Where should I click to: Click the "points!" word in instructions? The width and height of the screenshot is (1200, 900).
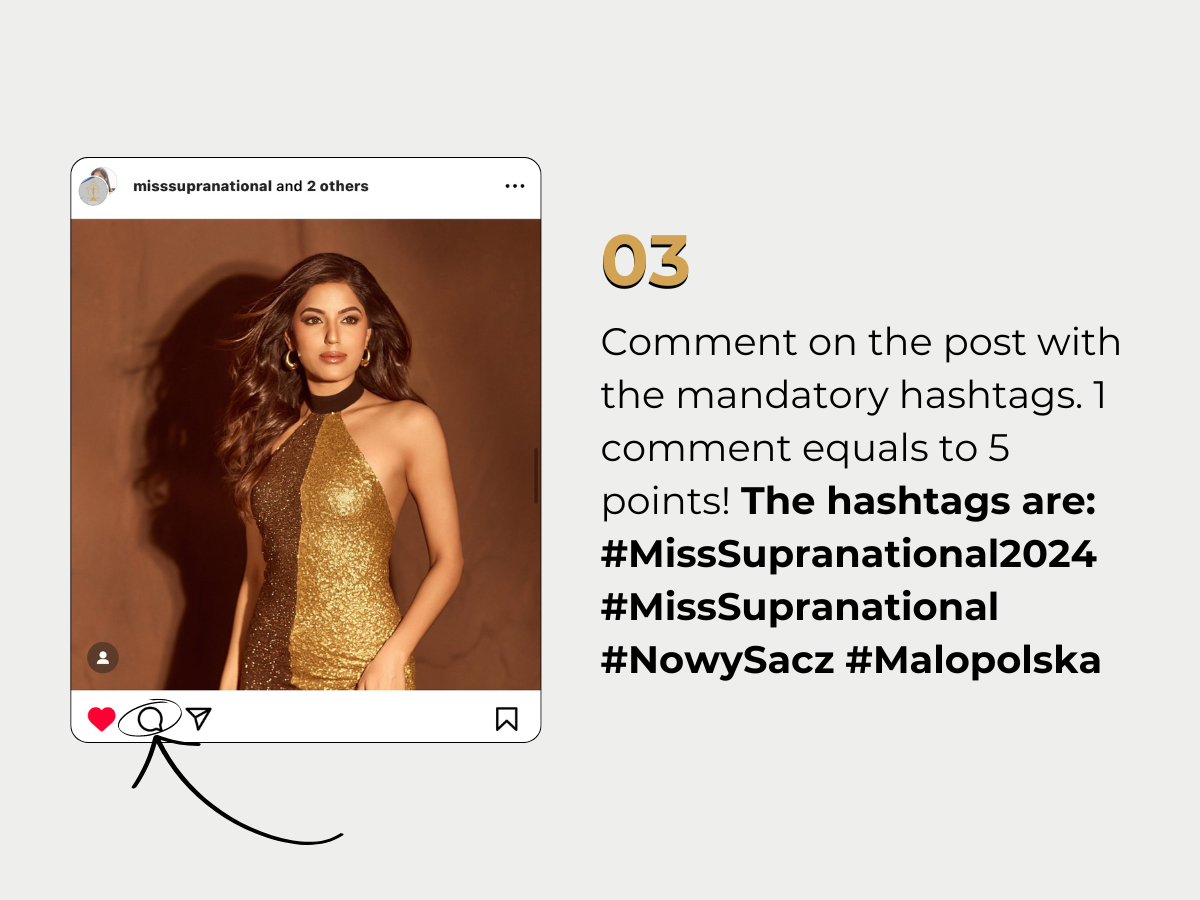pos(665,503)
